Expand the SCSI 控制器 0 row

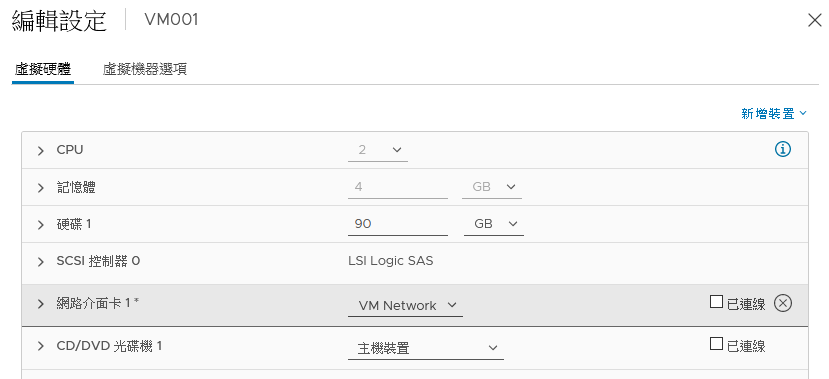point(41,262)
